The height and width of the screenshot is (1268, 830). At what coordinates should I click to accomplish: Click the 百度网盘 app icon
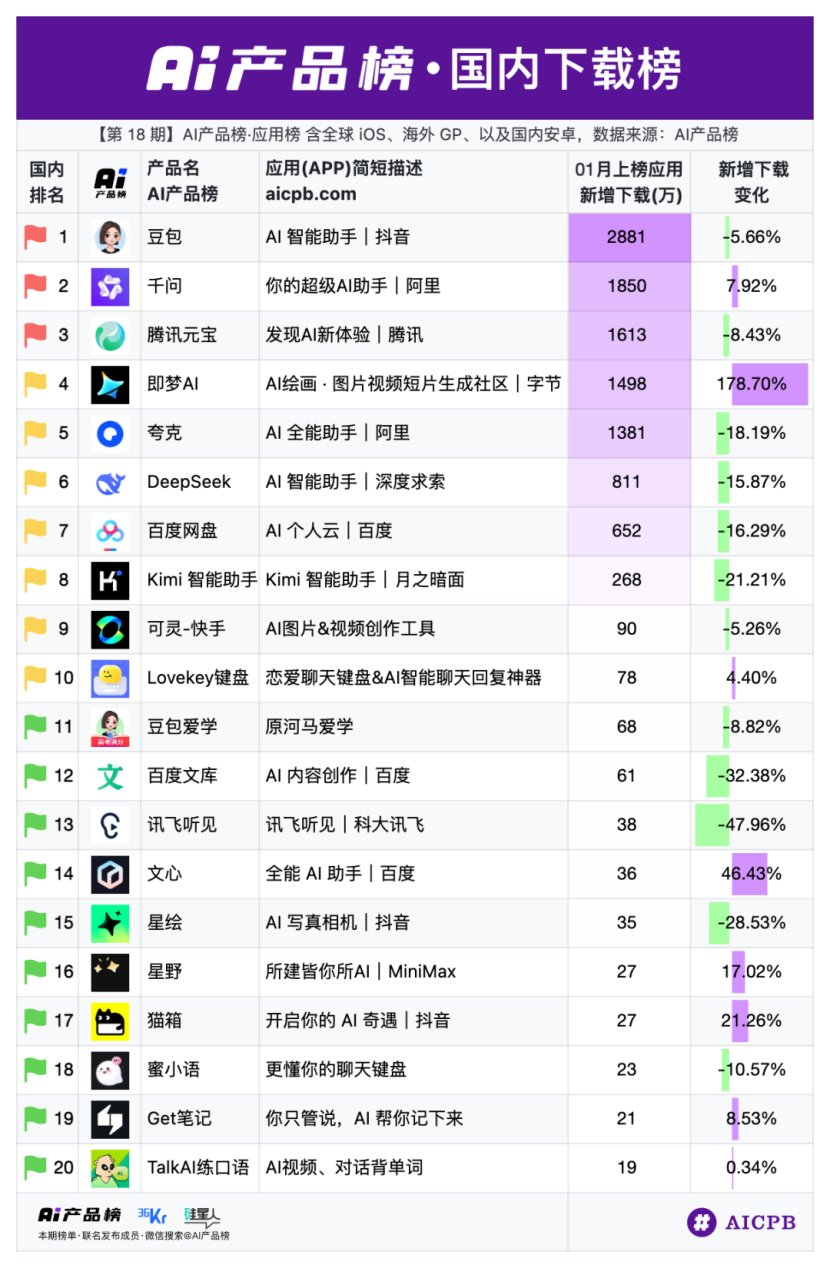(110, 532)
